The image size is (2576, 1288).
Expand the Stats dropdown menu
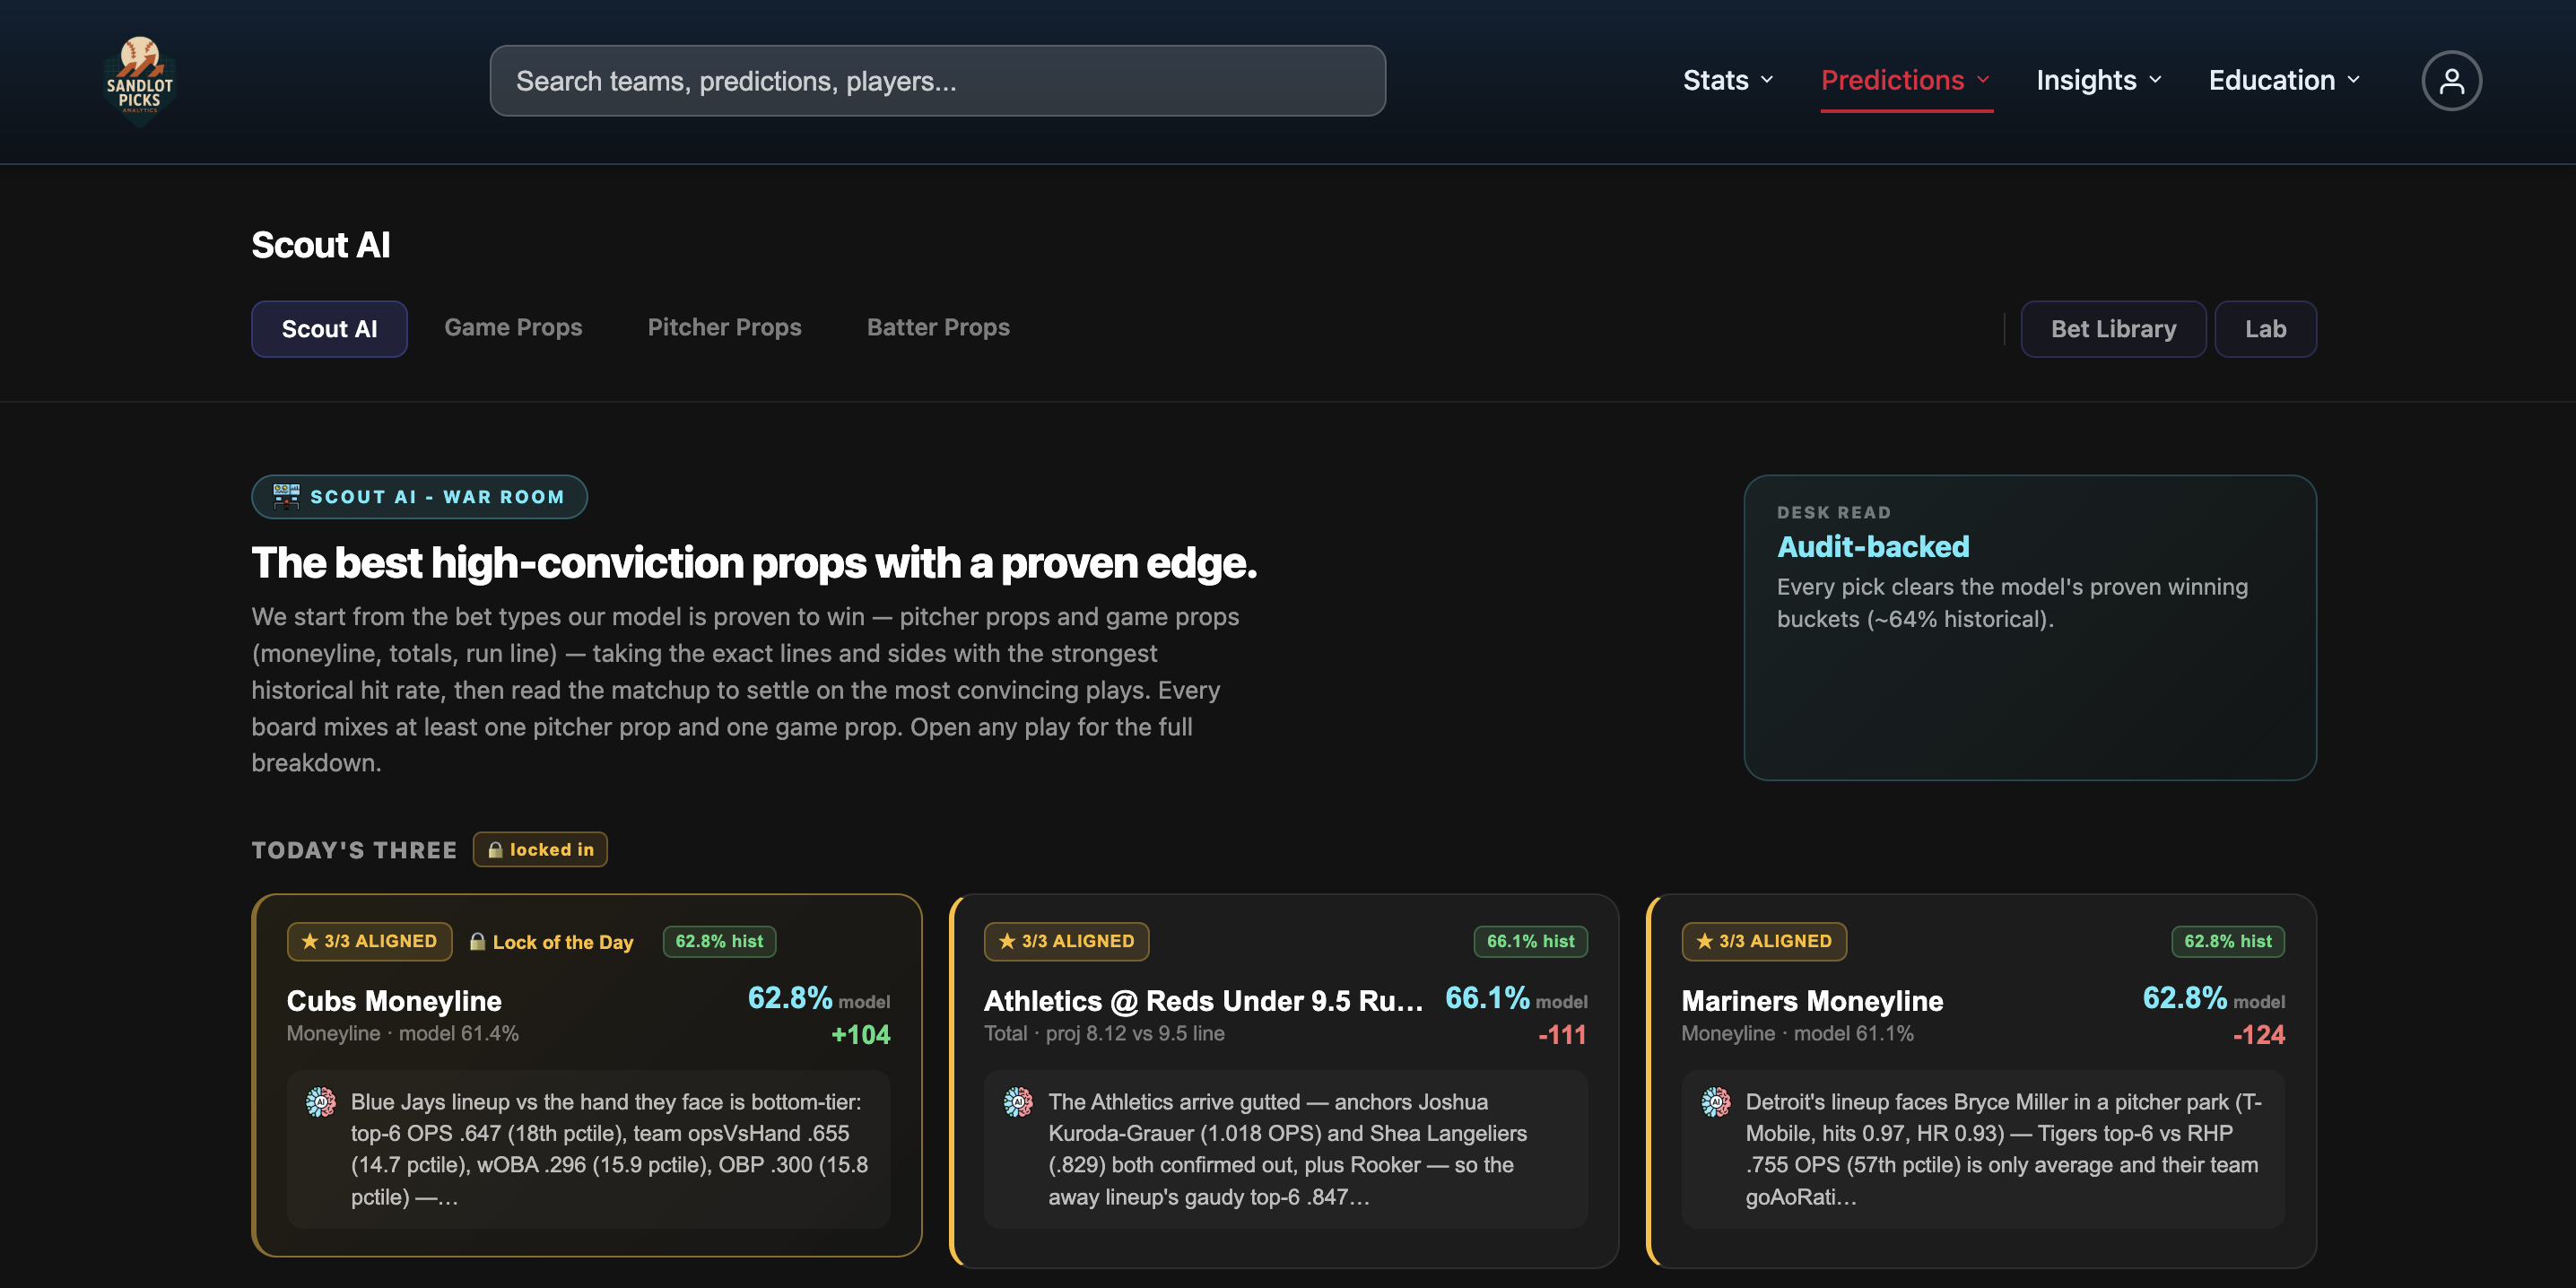1728,80
